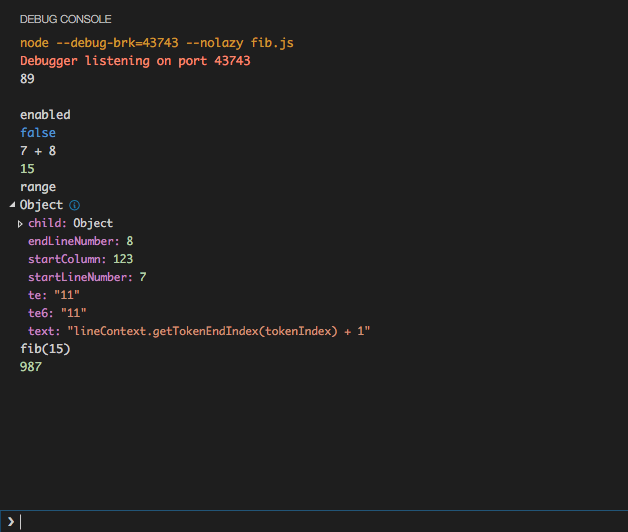The height and width of the screenshot is (532, 628).
Task: Click the info icon next to Object
Action: [x=74, y=205]
